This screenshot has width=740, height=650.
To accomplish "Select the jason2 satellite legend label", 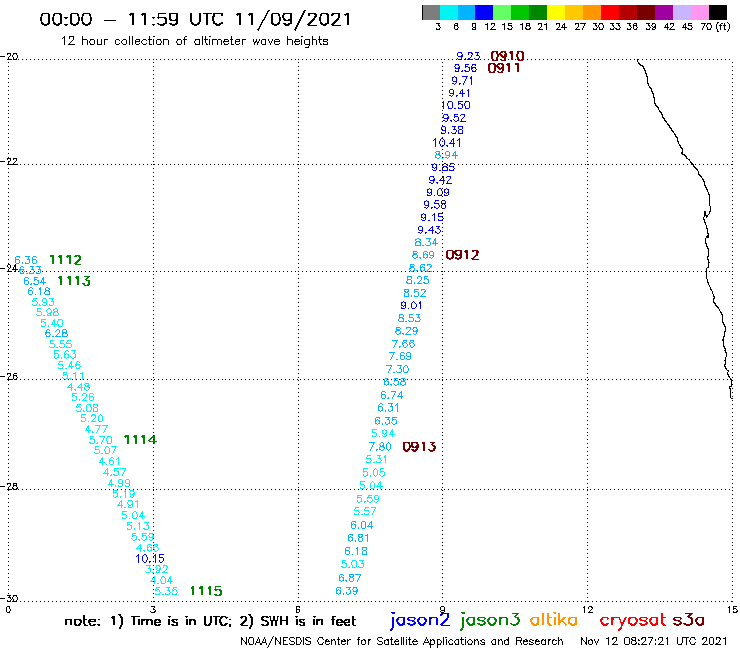I will pos(420,620).
